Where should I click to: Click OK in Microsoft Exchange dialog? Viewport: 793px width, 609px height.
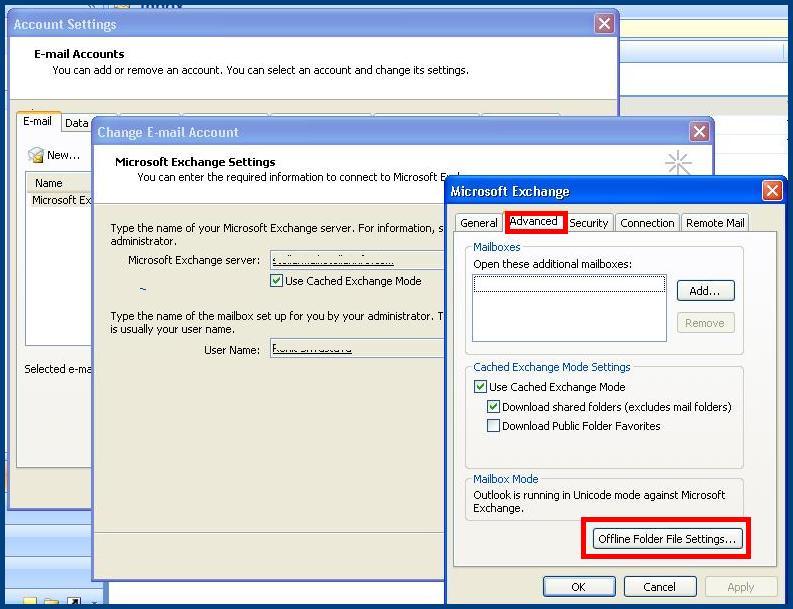click(x=579, y=587)
